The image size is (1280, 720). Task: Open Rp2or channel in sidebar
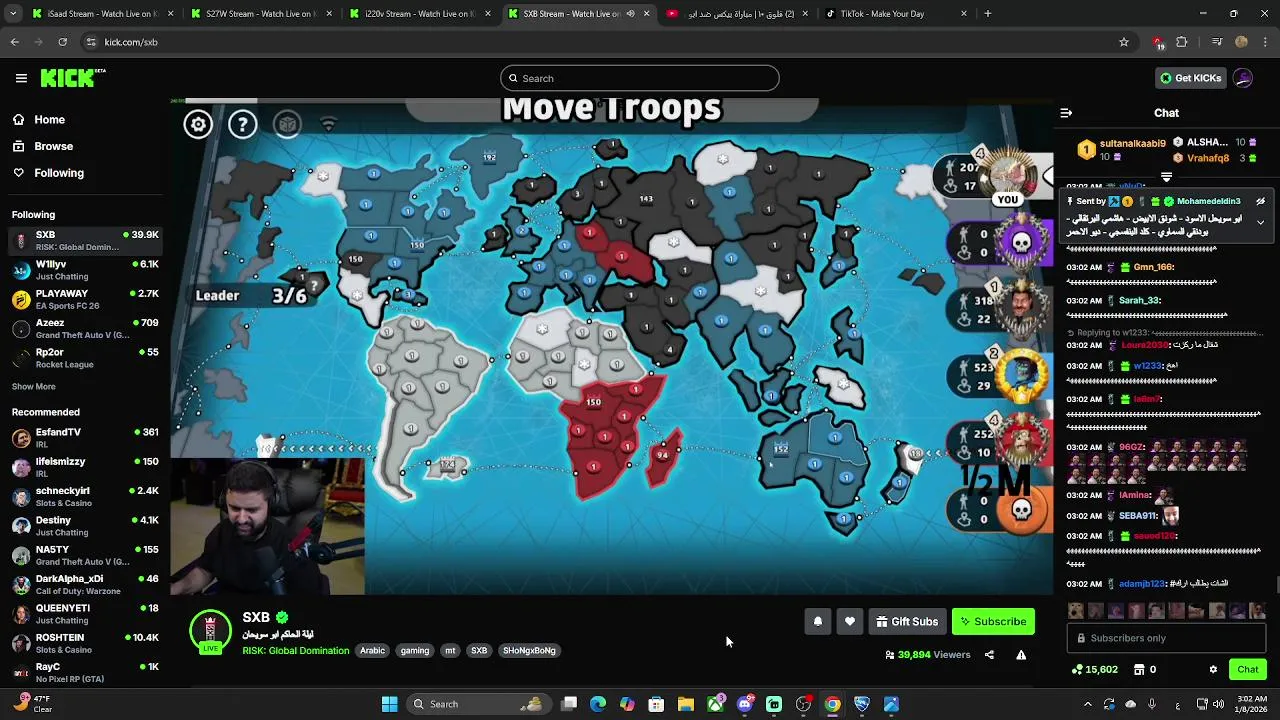[x=85, y=358]
